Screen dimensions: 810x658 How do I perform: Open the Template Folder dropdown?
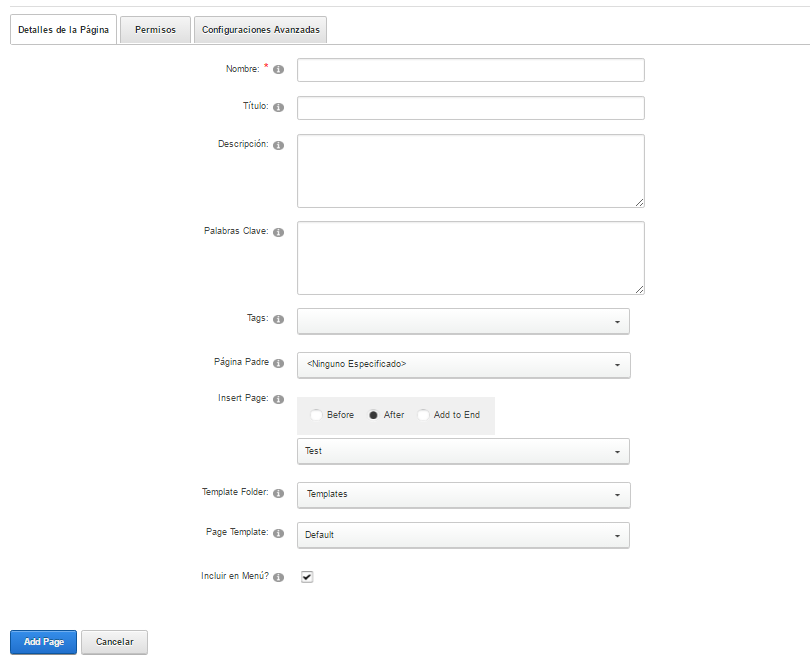(464, 495)
